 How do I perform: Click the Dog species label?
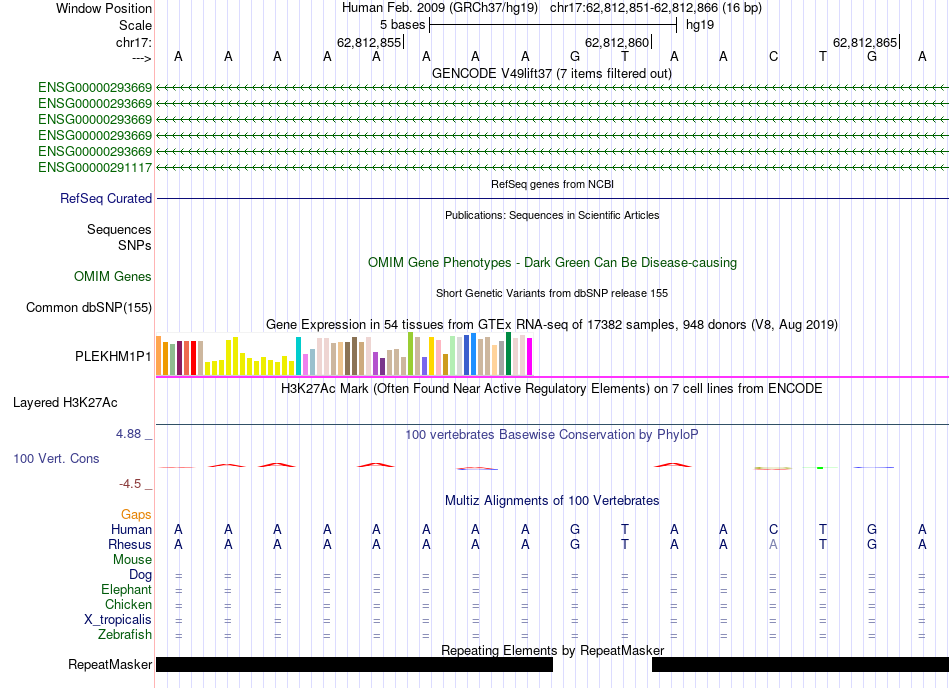(141, 575)
